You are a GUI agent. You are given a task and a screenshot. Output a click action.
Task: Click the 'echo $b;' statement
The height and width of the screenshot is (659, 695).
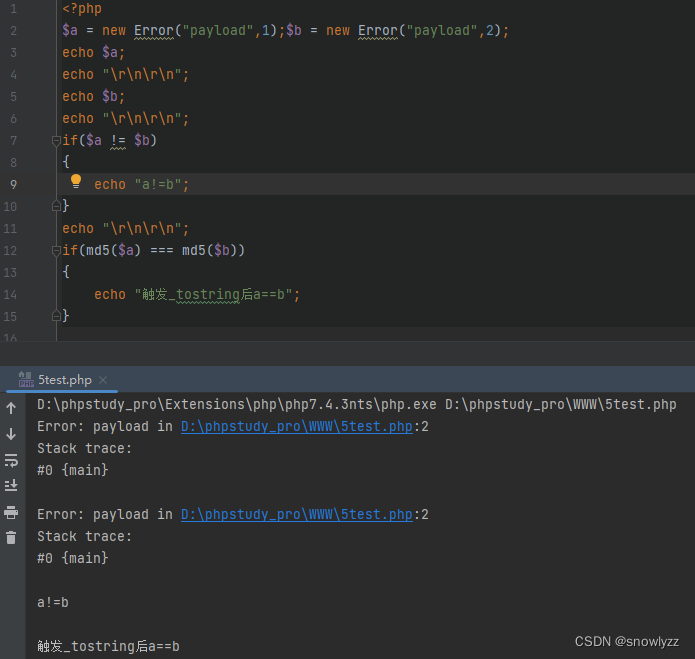[94, 96]
